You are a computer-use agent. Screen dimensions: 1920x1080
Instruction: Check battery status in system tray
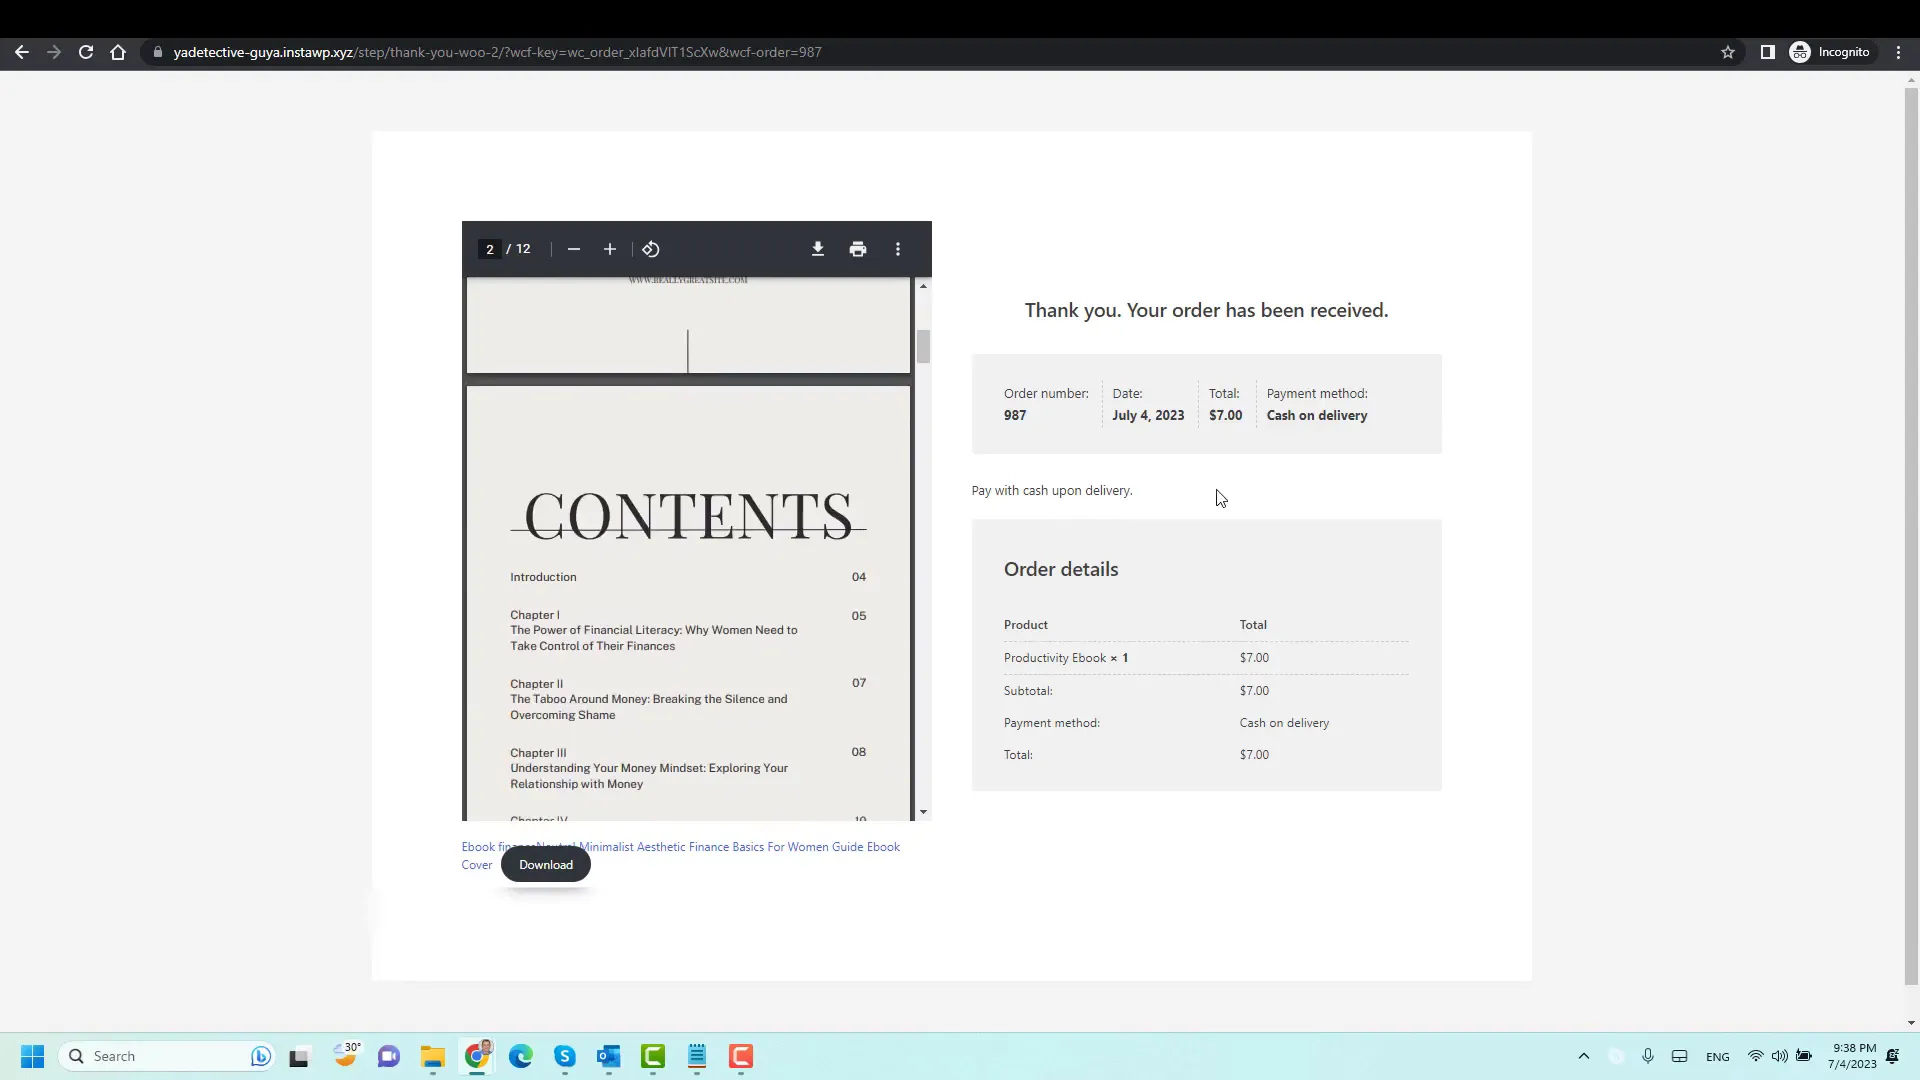pos(1804,1056)
